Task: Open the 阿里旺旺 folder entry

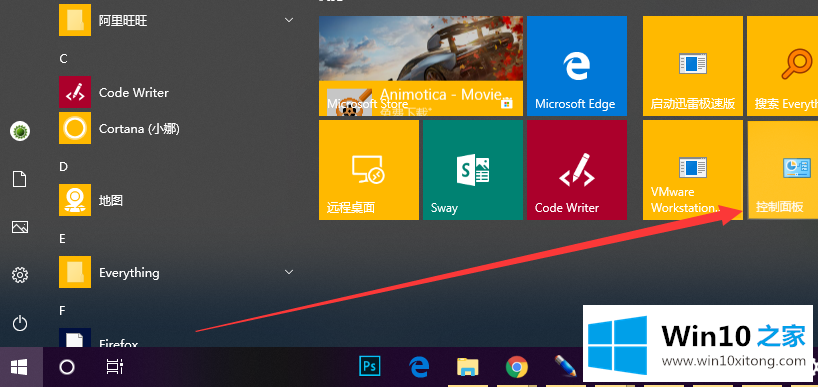Action: click(x=177, y=20)
